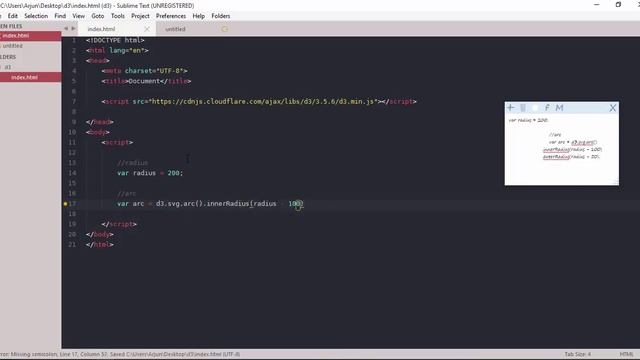Click unsaved circle on untitled tab
This screenshot has width=640, height=360.
(224, 29)
